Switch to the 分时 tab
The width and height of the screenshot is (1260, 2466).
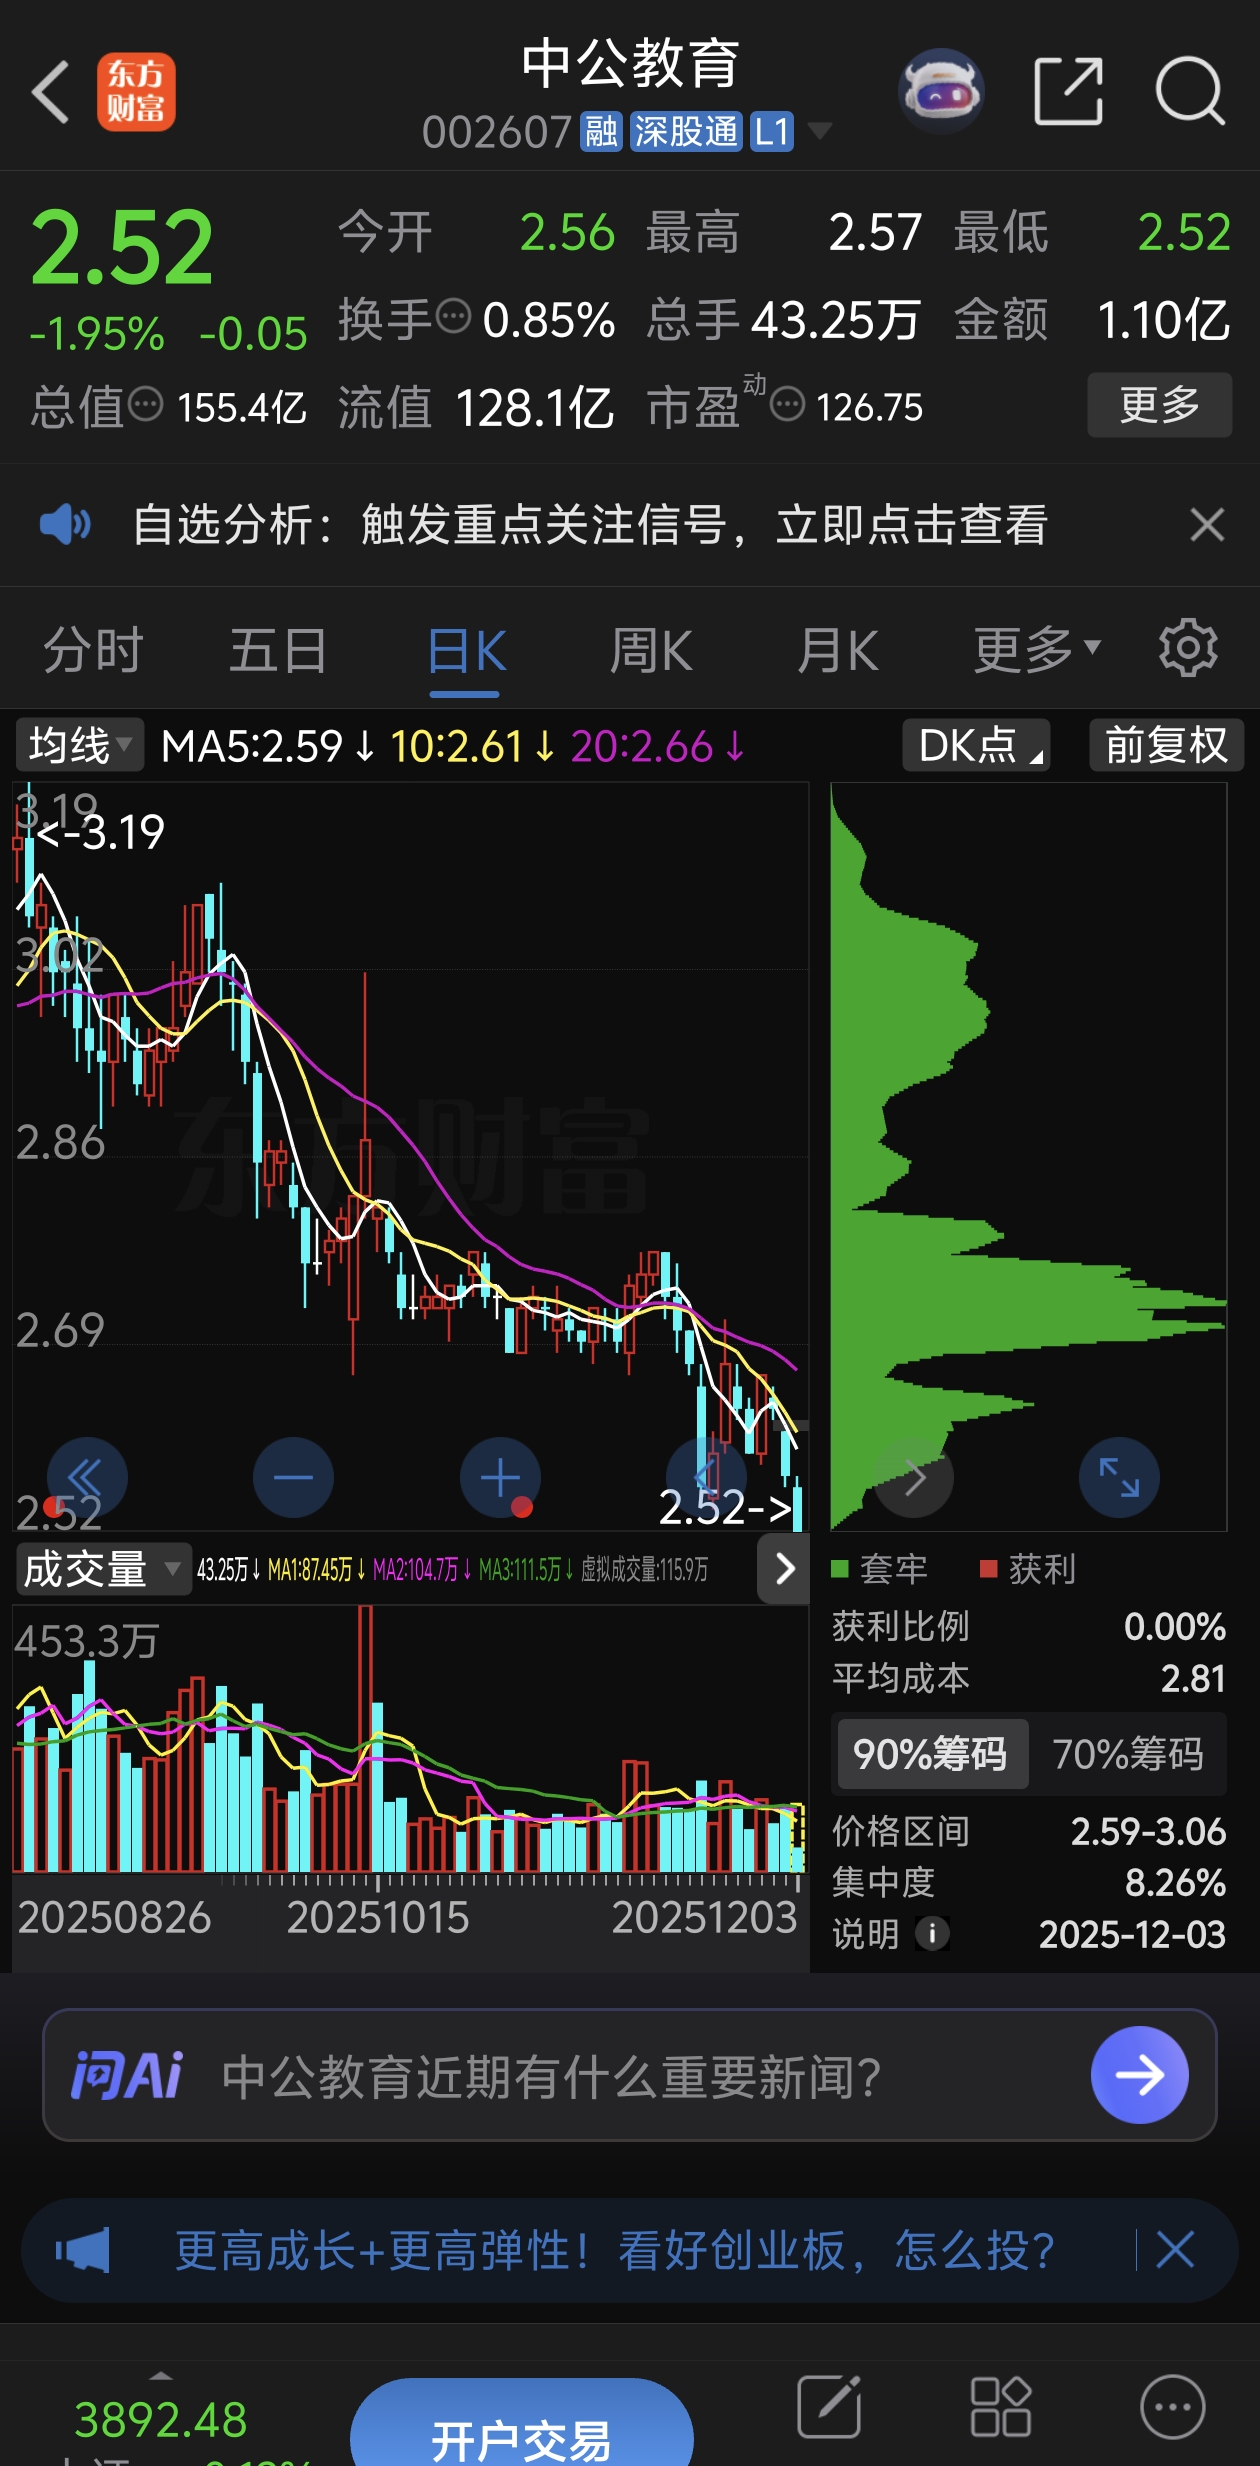tap(93, 651)
